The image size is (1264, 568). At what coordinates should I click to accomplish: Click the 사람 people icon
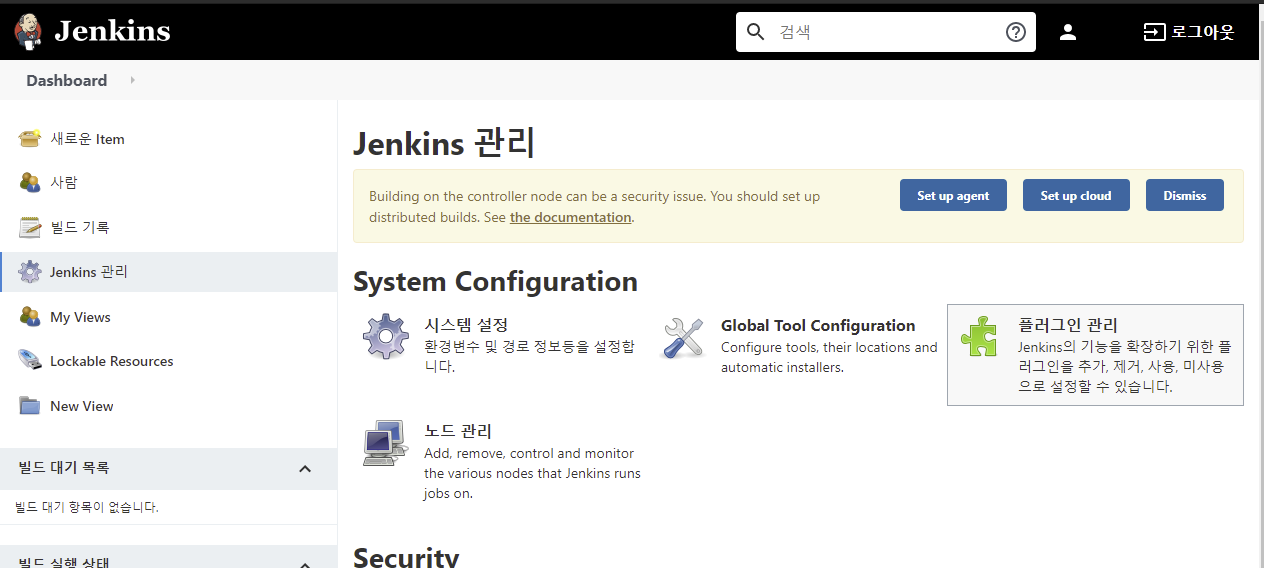tap(30, 182)
